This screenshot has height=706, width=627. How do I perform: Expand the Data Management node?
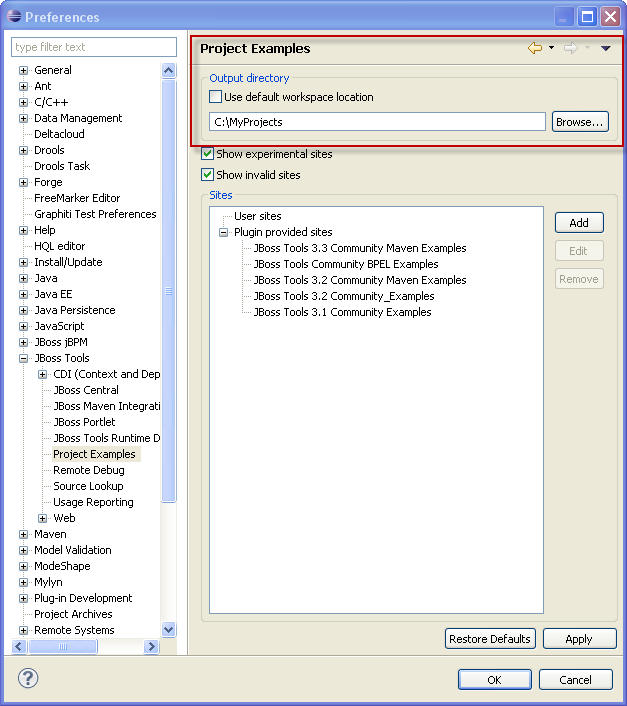23,118
